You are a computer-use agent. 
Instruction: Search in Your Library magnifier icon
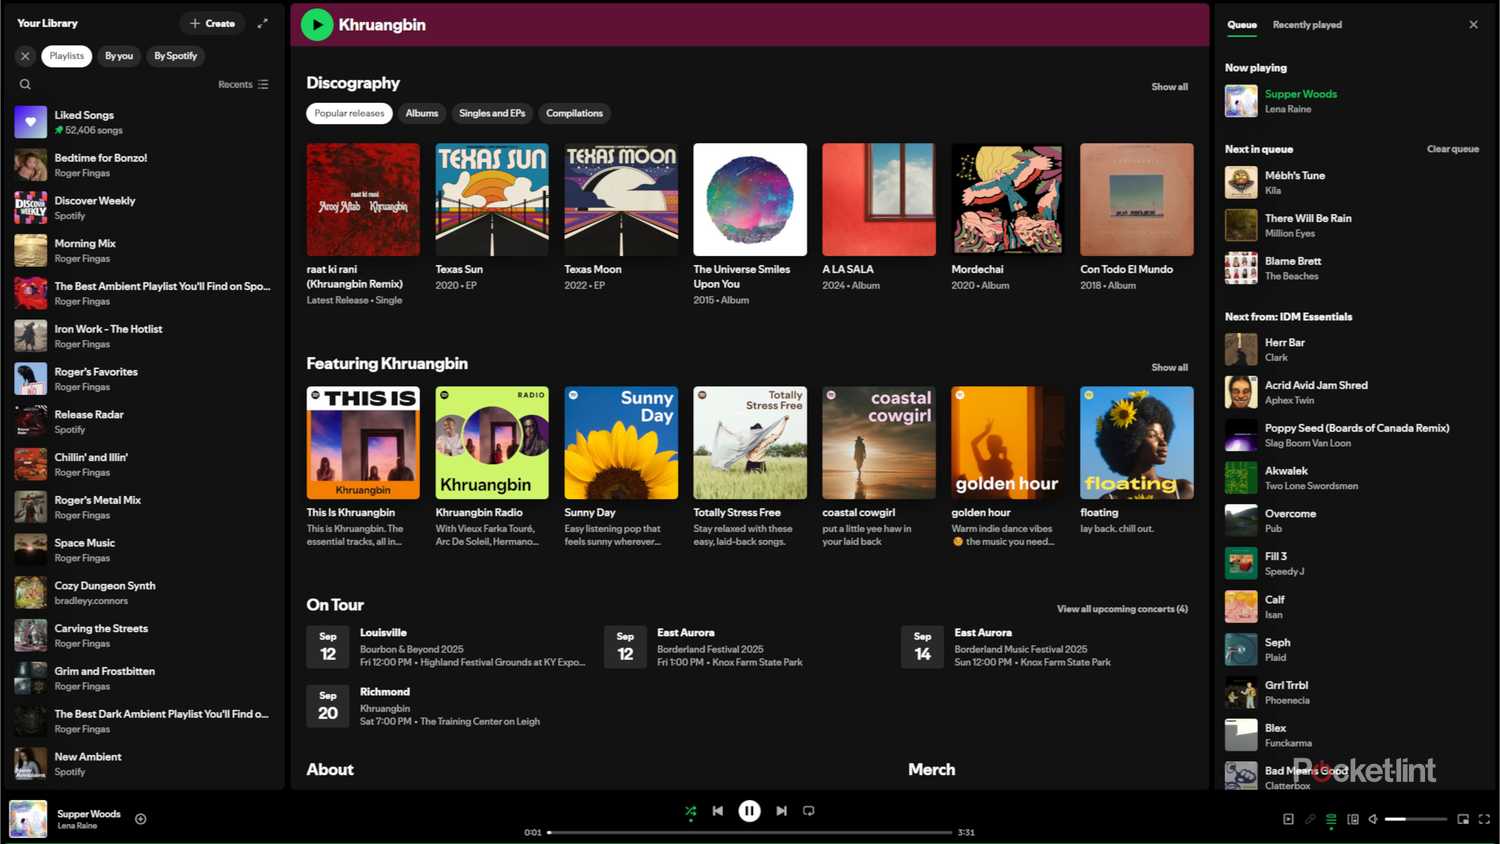[x=25, y=85]
